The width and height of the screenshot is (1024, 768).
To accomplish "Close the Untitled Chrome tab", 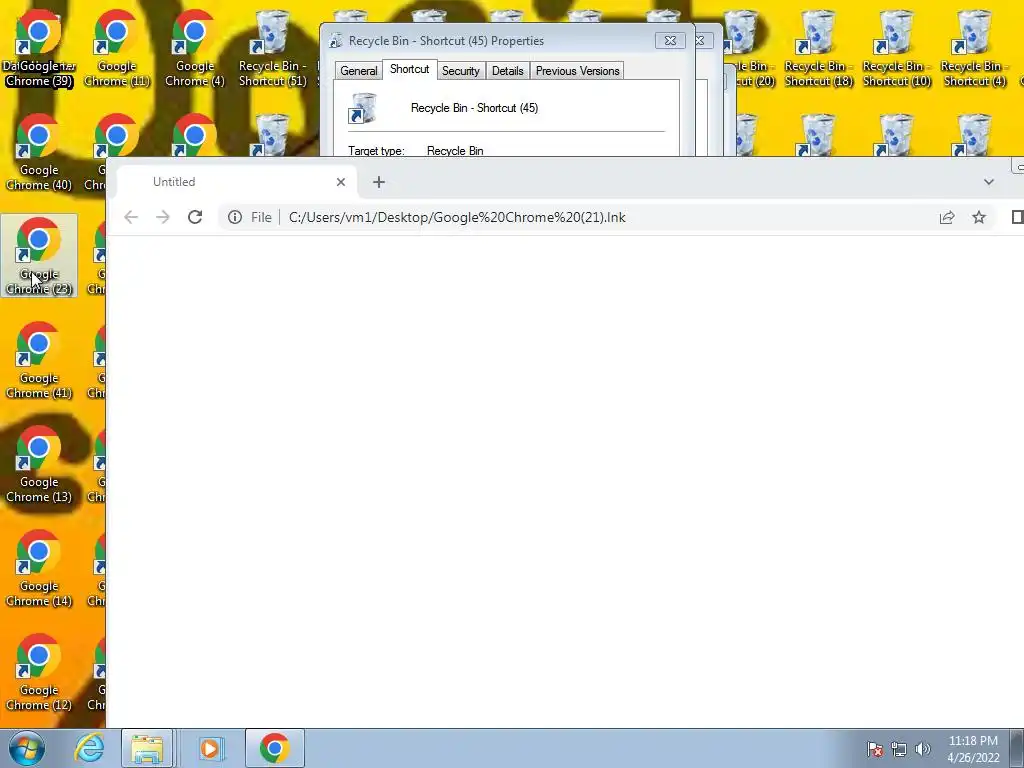I will click(x=341, y=182).
